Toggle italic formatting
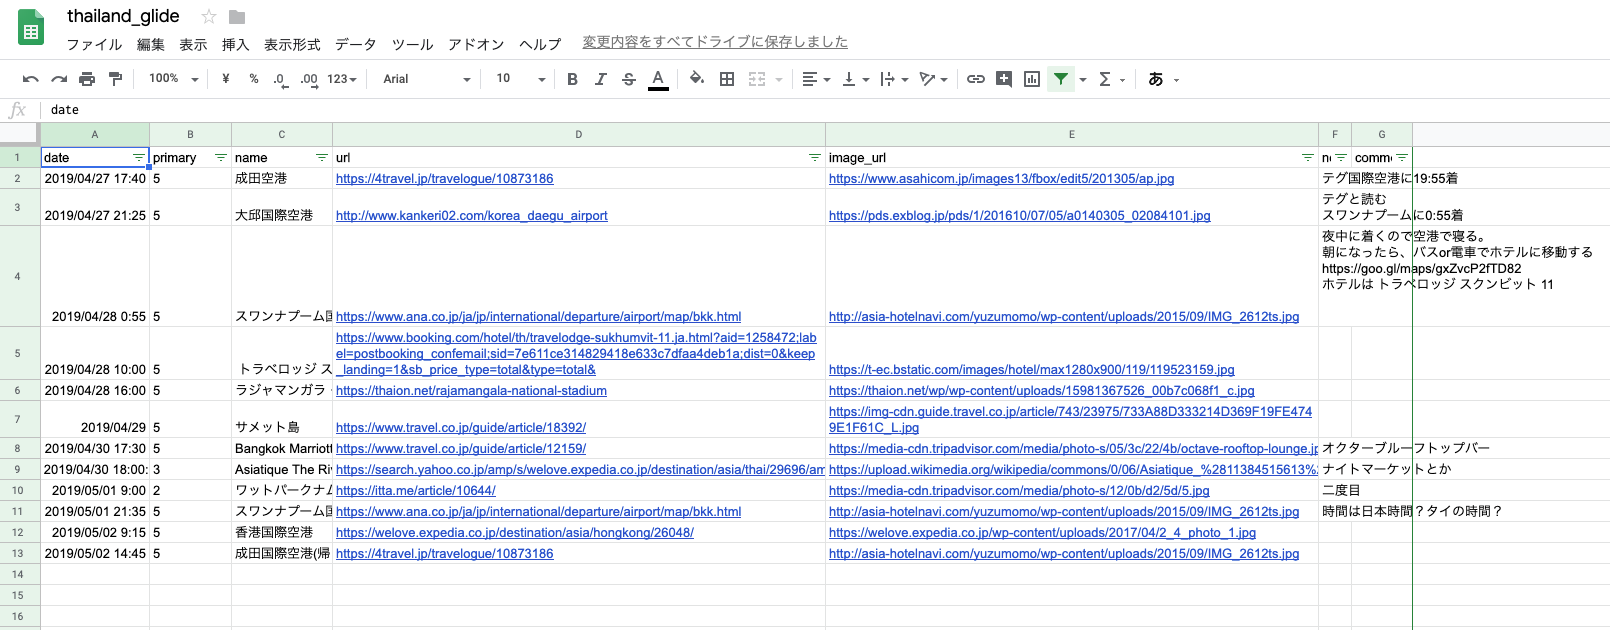Screen dimensions: 1610x630 click(600, 79)
